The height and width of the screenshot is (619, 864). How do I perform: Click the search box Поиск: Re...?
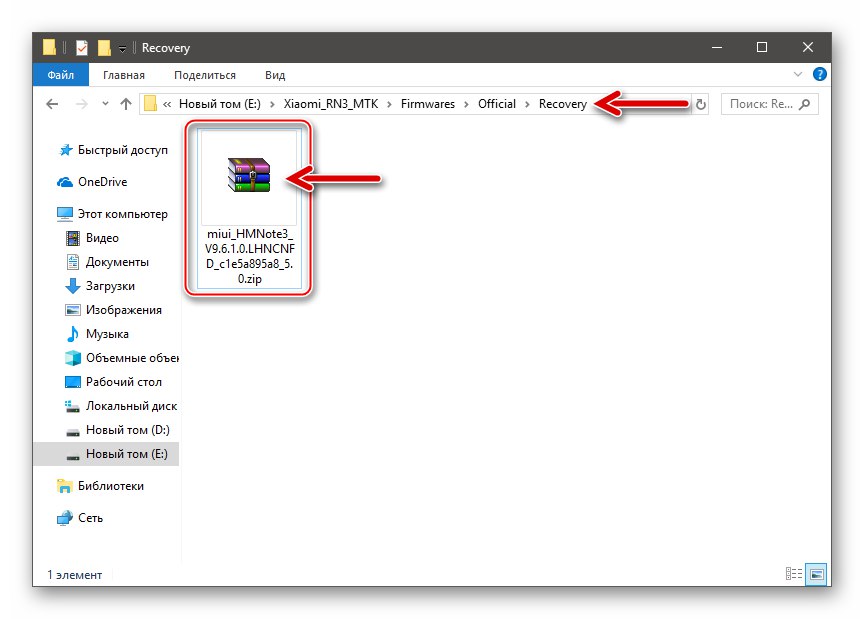(770, 104)
